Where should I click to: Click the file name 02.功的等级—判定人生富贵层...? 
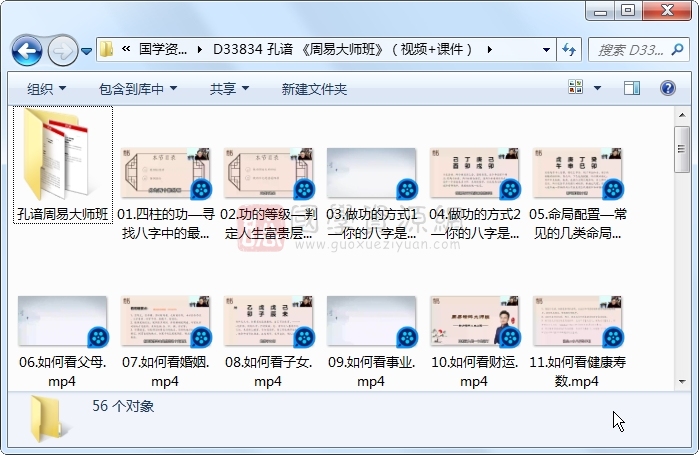point(268,223)
